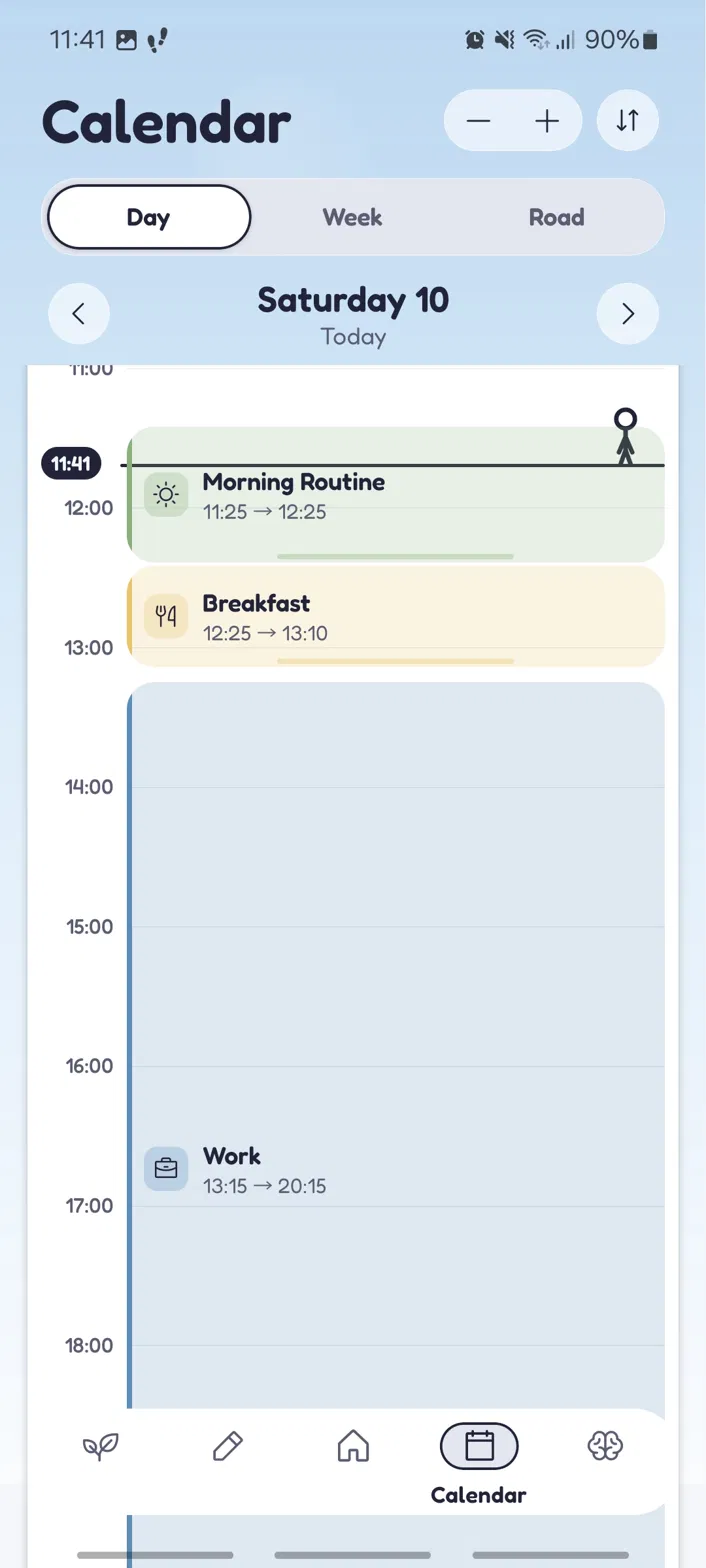Open the Morning Routine event
This screenshot has width=706, height=1568.
pyautogui.click(x=396, y=495)
